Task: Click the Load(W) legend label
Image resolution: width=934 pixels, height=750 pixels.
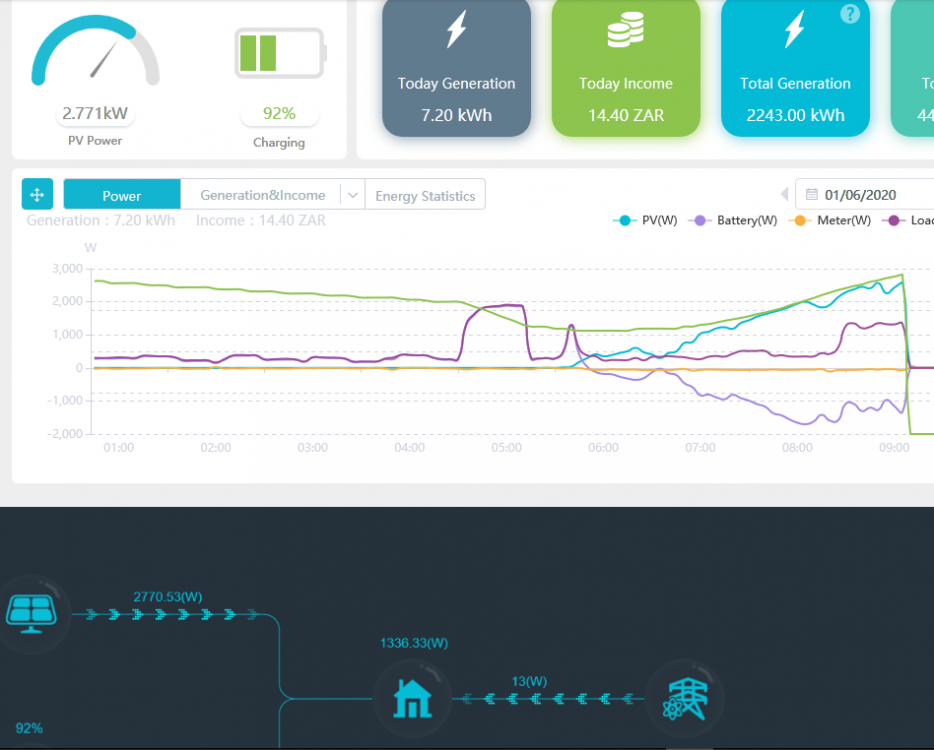Action: click(912, 220)
